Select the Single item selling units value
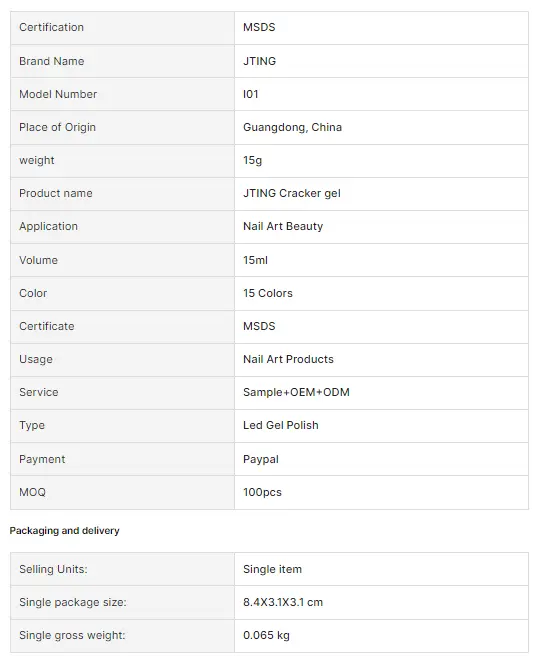Viewport: 538px width, 660px height. coord(272,569)
